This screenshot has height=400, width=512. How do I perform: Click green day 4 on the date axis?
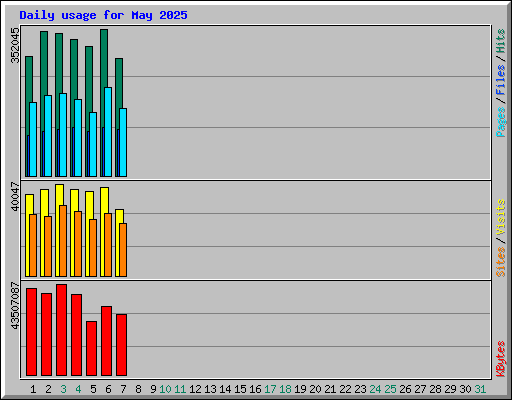(x=78, y=389)
